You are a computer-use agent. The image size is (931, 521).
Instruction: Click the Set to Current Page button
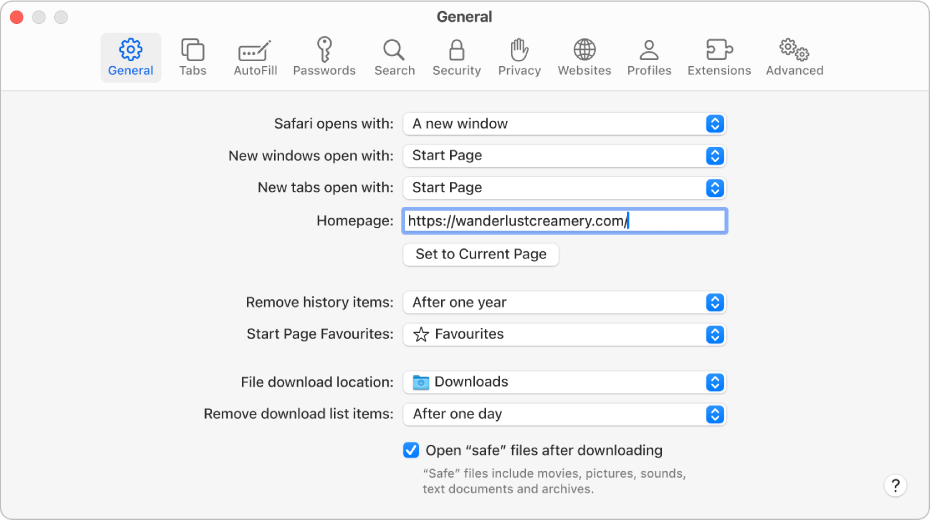481,254
